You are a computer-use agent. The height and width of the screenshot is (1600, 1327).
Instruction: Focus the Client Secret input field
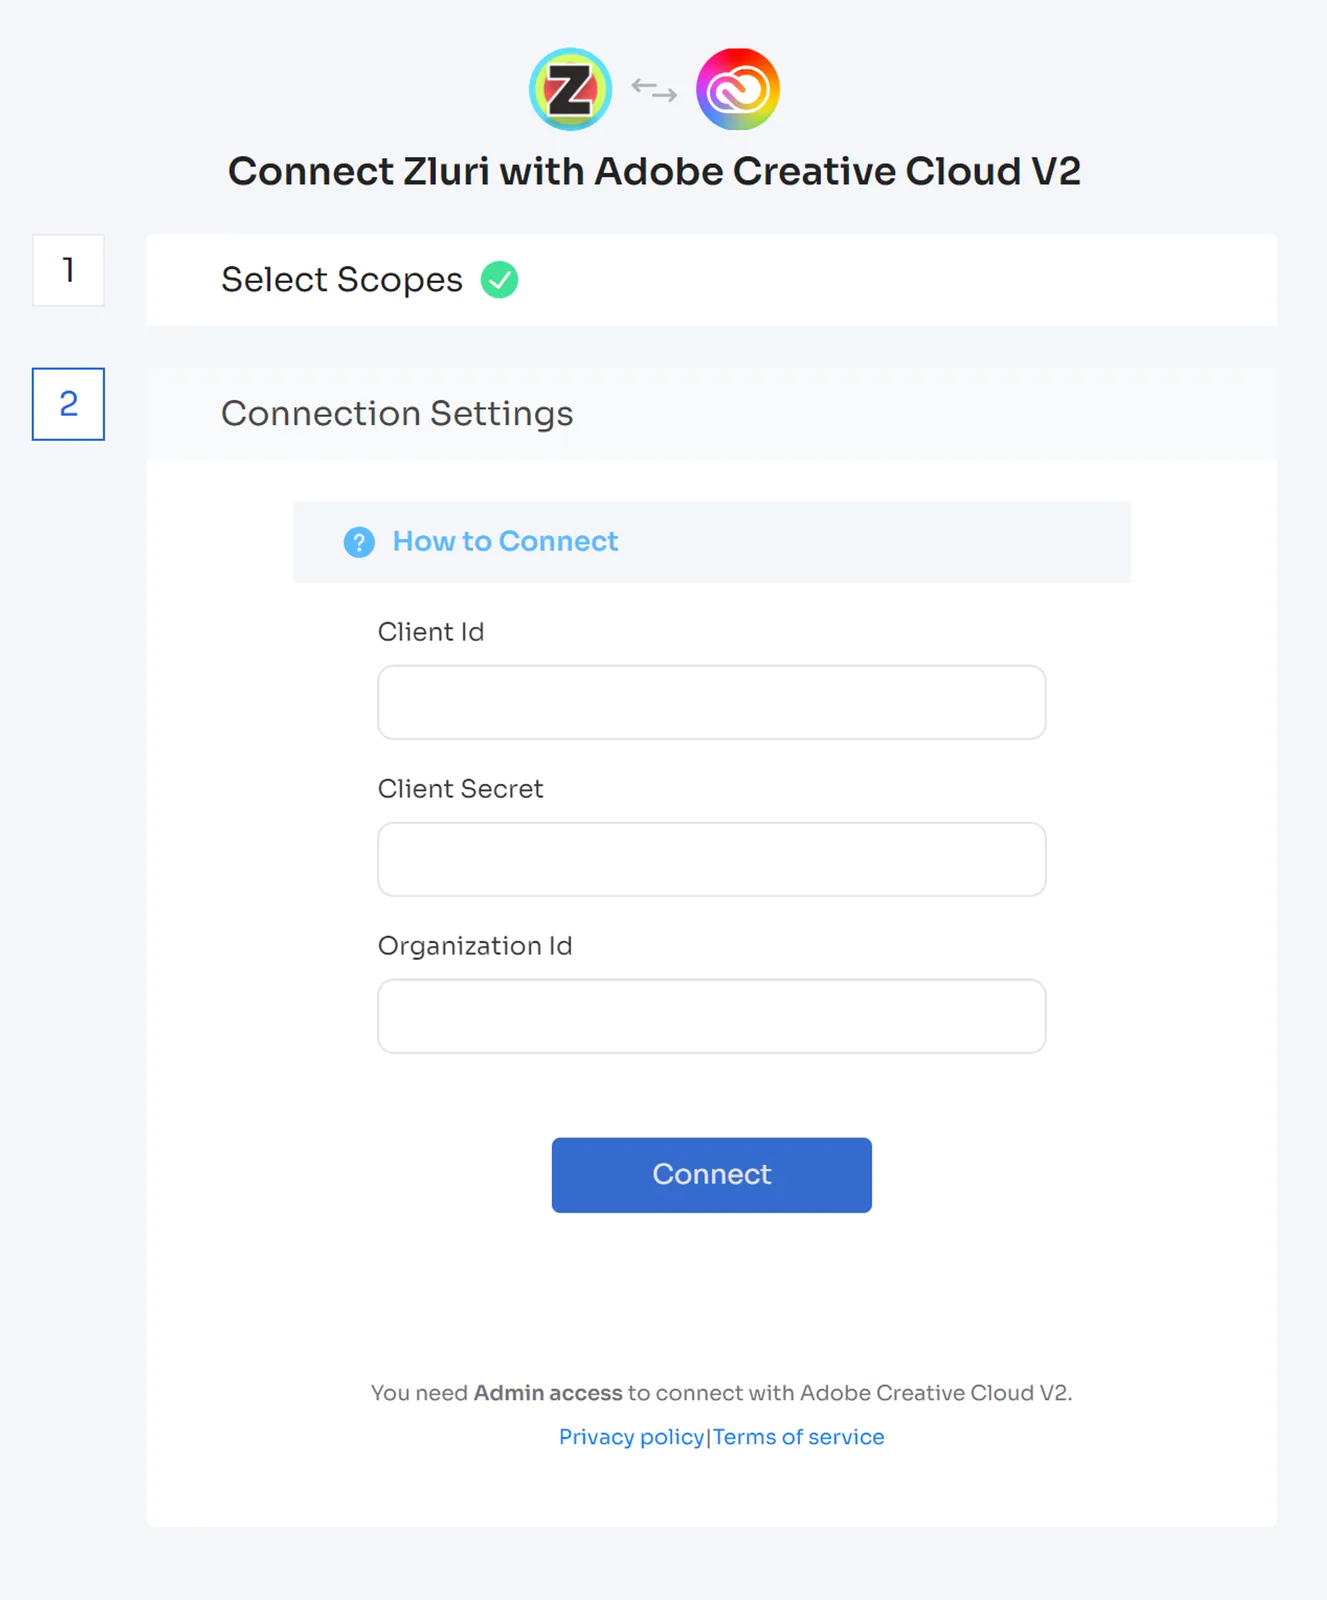point(711,859)
